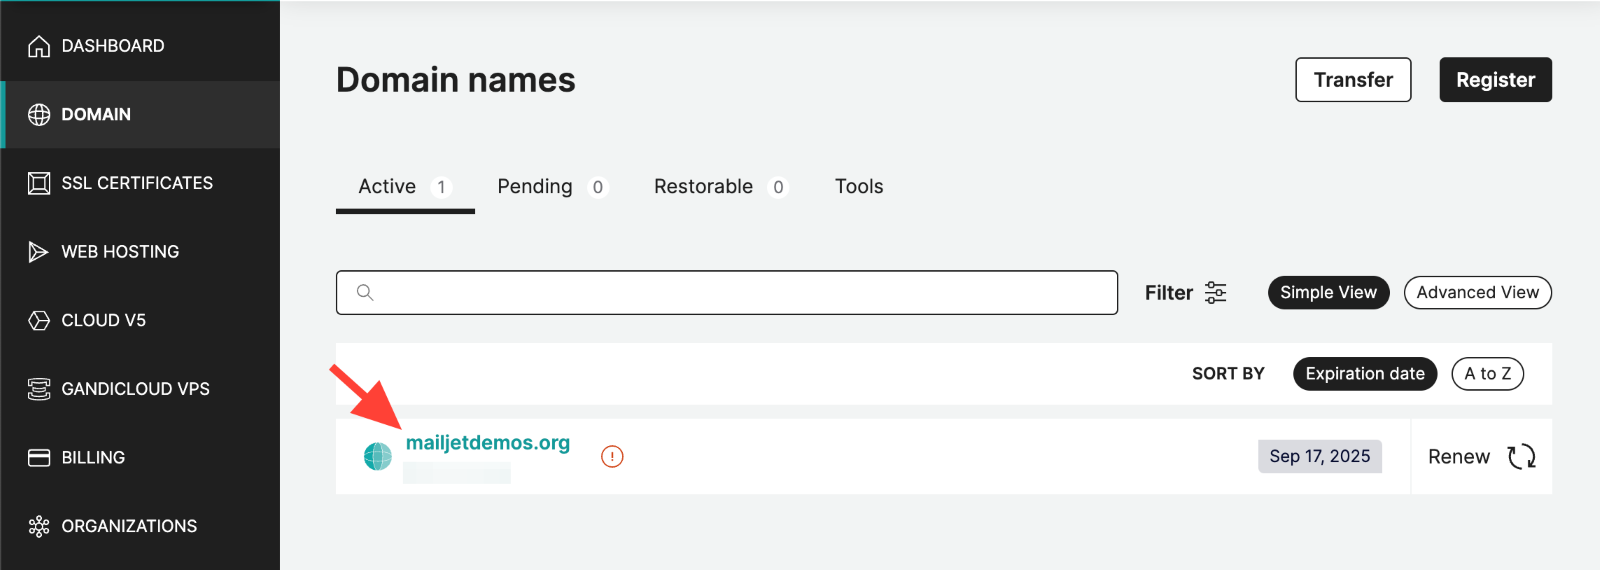Click the GandiCloud VPS server icon
Viewport: 1600px width, 570px height.
point(39,389)
